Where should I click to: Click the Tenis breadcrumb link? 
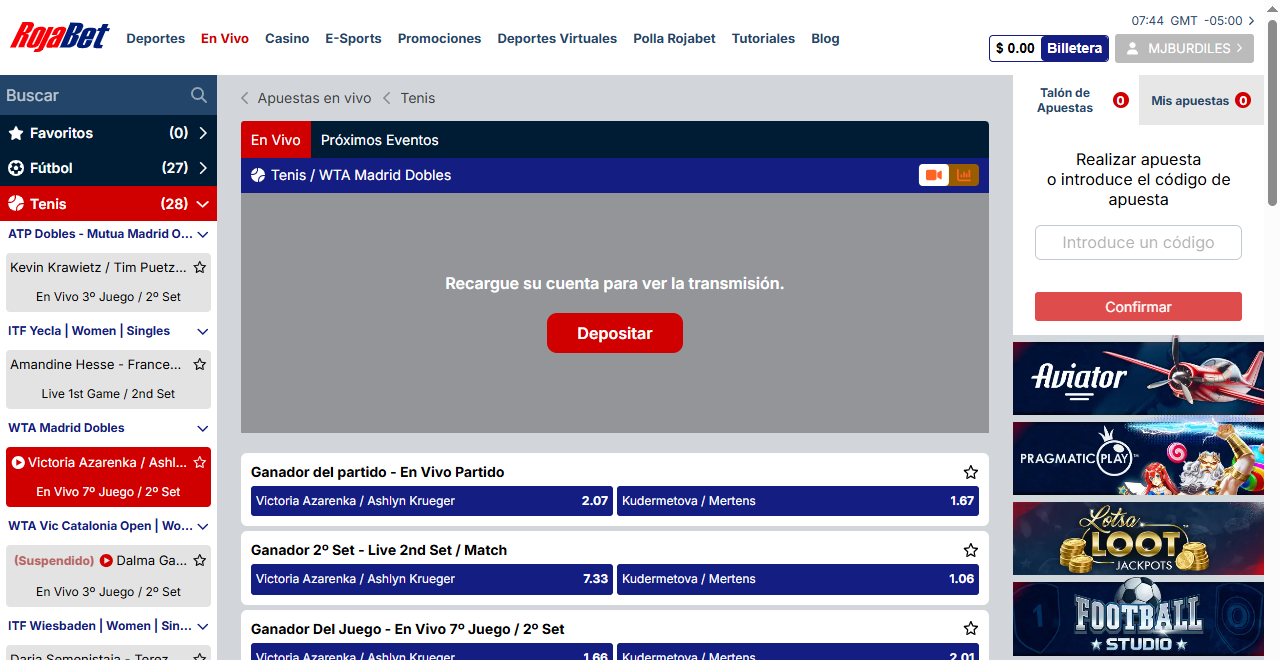coord(418,98)
